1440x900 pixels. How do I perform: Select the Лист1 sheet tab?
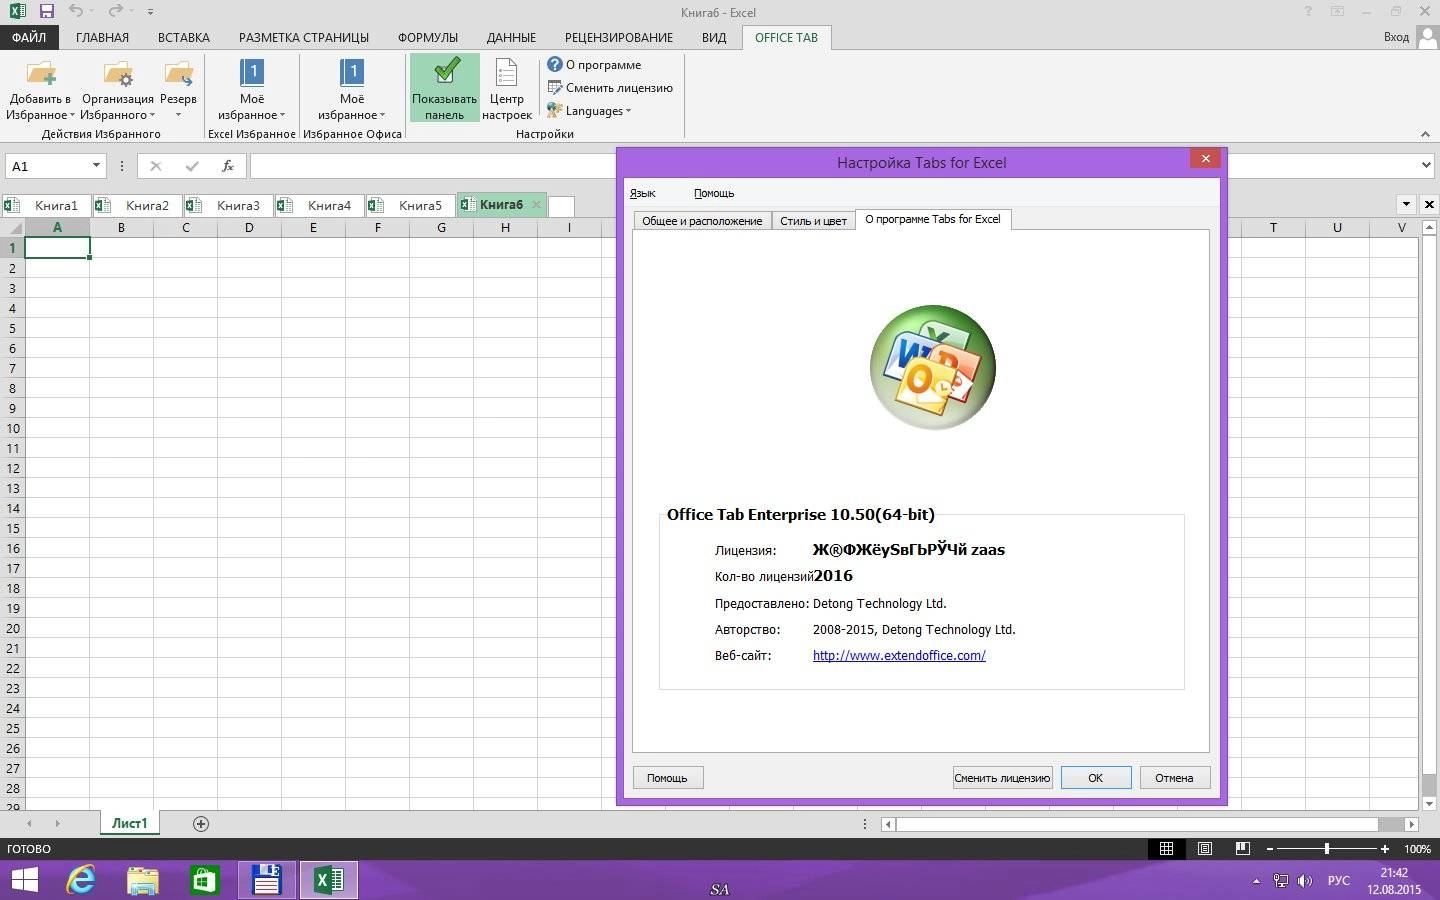point(129,823)
